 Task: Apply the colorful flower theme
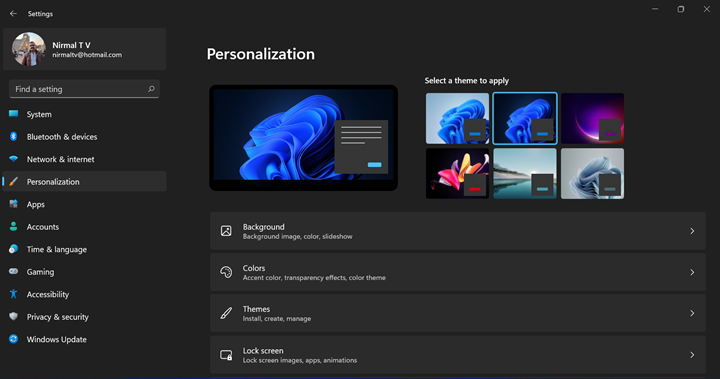[x=457, y=173]
